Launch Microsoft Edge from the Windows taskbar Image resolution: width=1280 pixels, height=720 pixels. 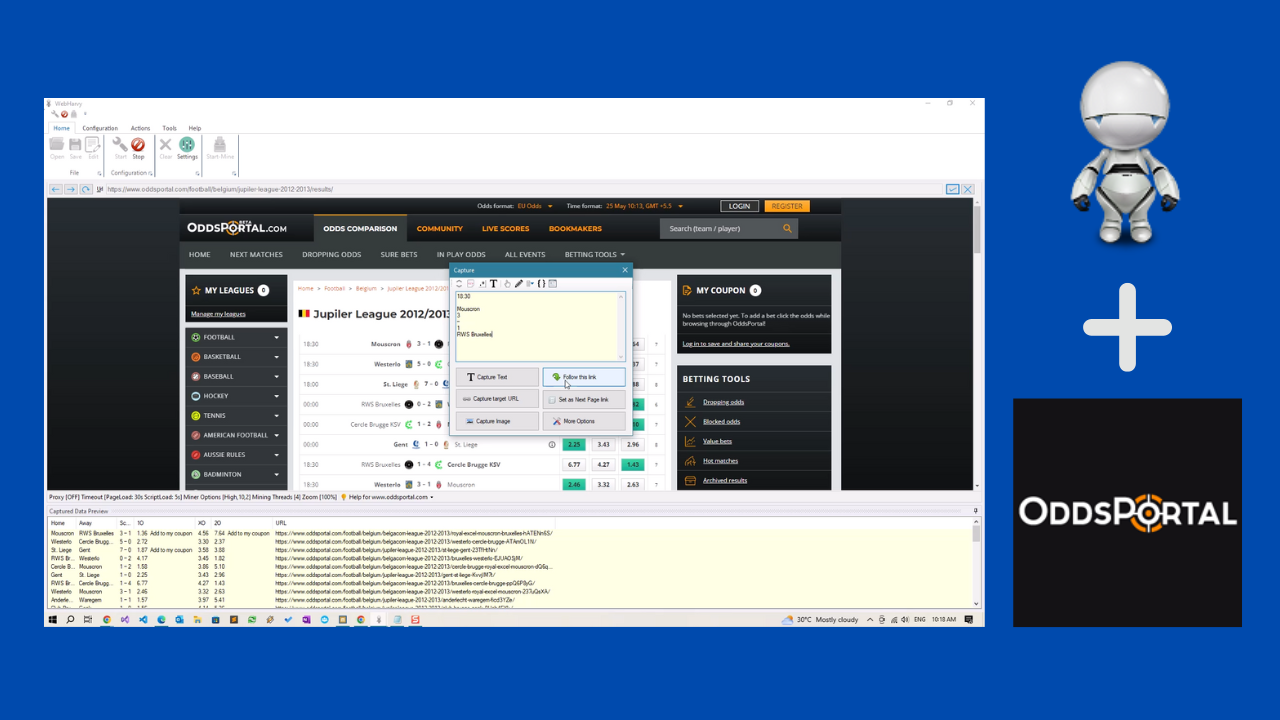(x=161, y=620)
